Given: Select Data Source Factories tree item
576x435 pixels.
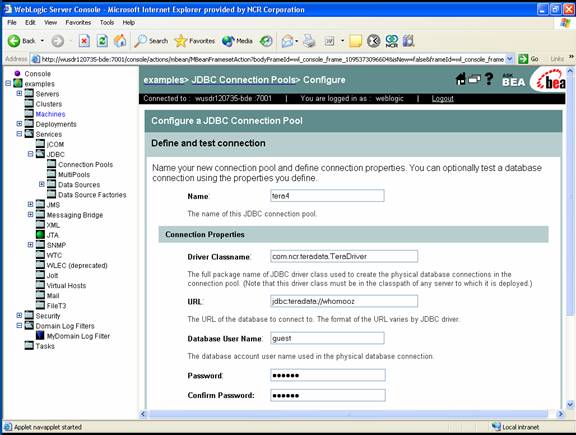Looking at the screenshot, I should pos(92,195).
